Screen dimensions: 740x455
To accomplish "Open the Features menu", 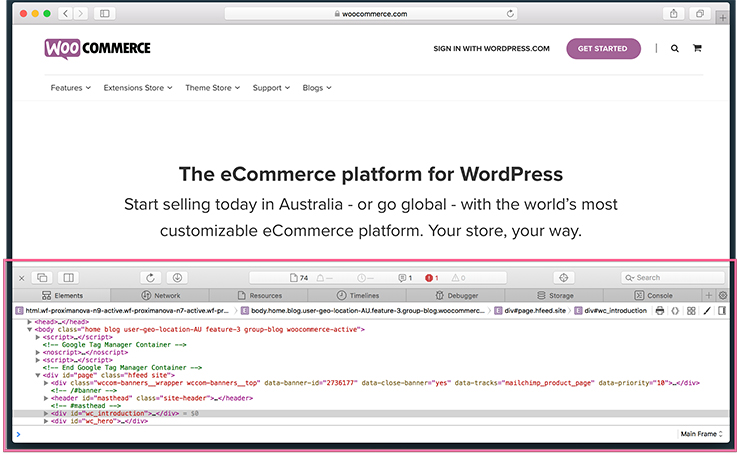I will click(71, 88).
